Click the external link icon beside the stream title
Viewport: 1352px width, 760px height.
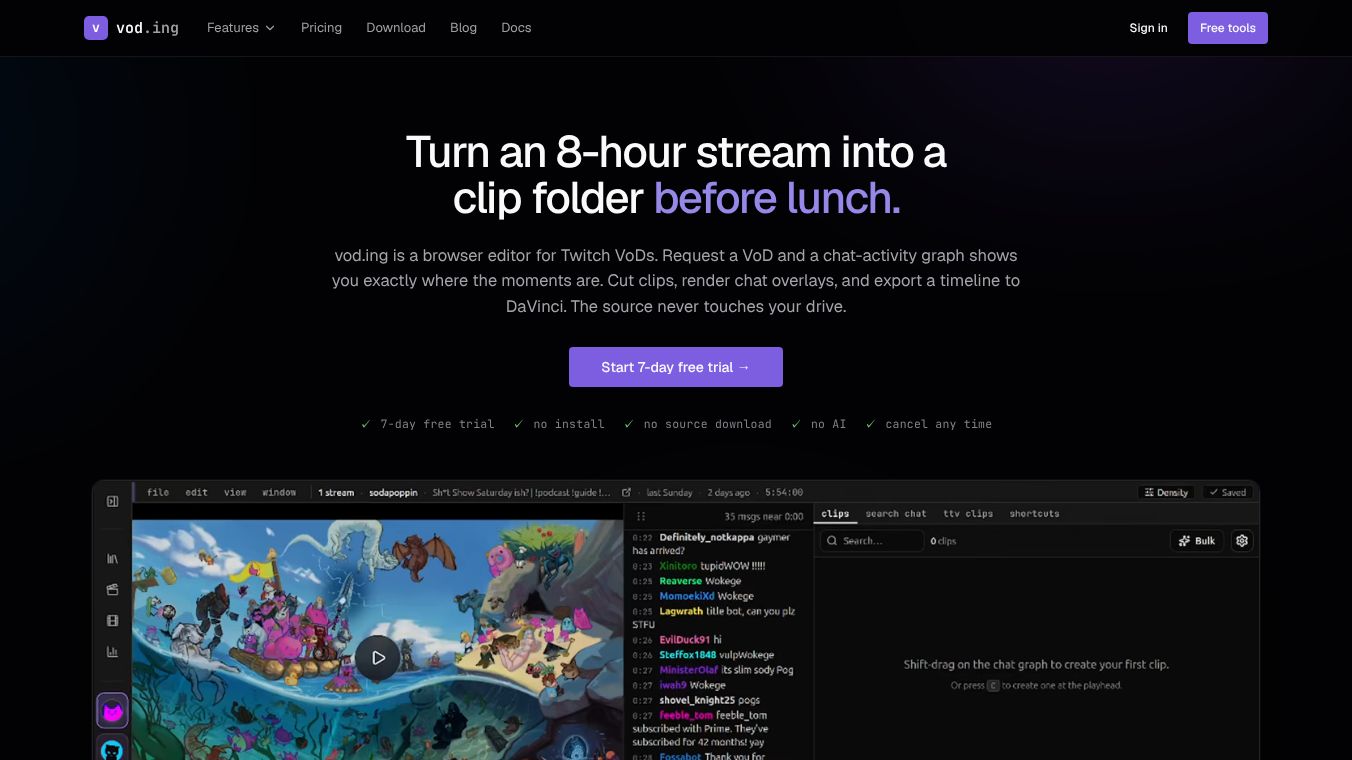[x=627, y=493]
